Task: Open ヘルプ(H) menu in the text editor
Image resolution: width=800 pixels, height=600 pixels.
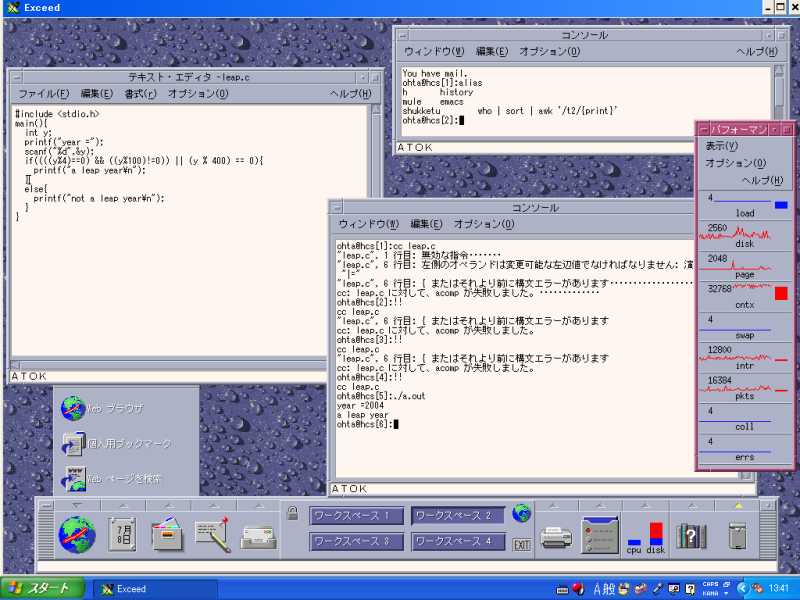Action: (x=351, y=94)
